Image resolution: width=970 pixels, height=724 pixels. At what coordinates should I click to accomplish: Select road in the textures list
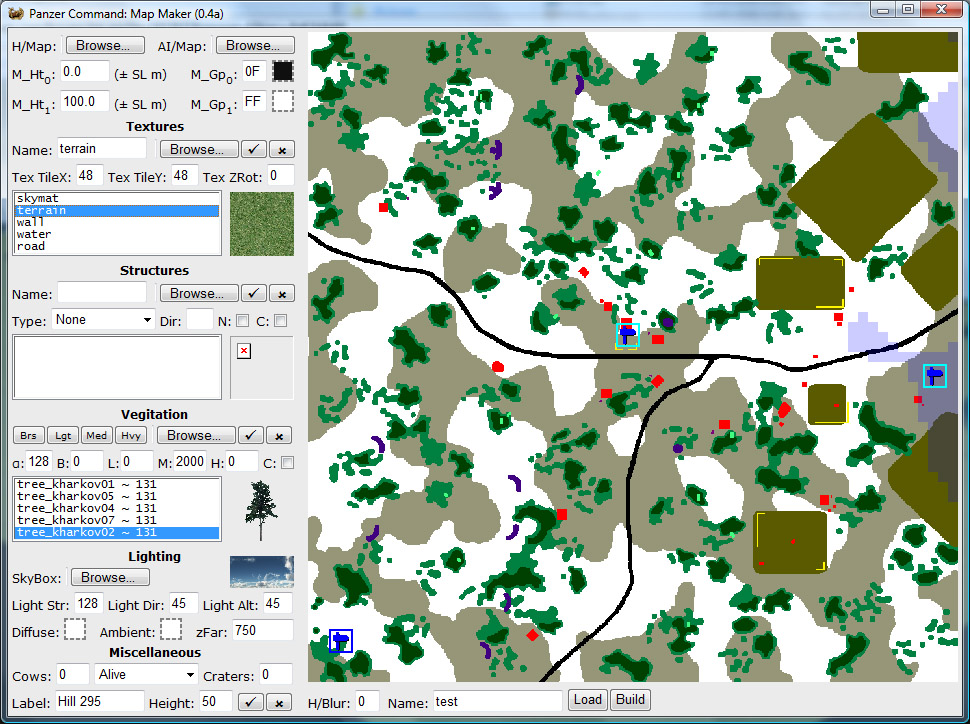[x=117, y=246]
